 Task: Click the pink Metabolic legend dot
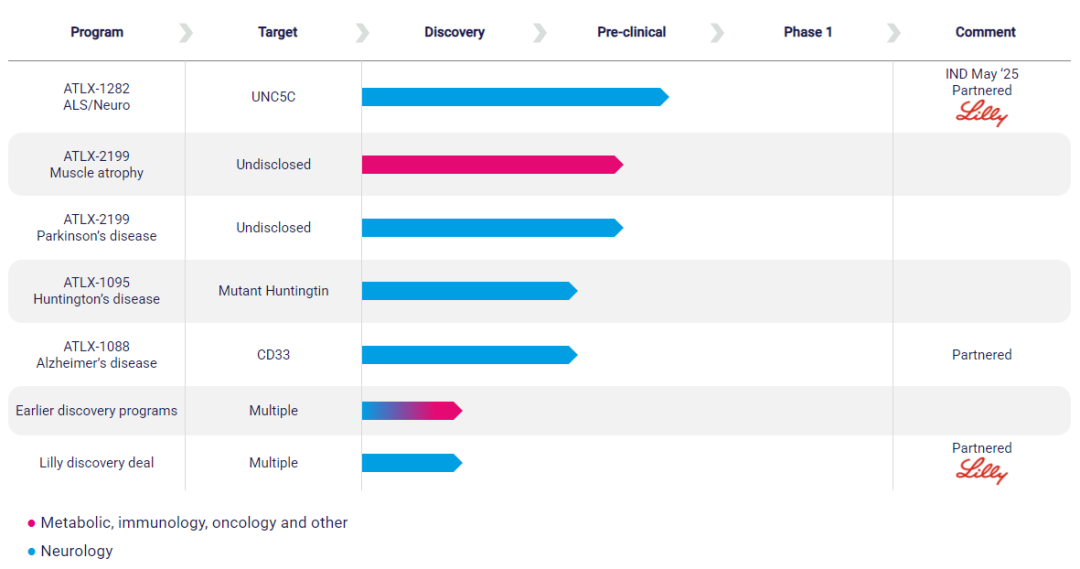(x=31, y=523)
